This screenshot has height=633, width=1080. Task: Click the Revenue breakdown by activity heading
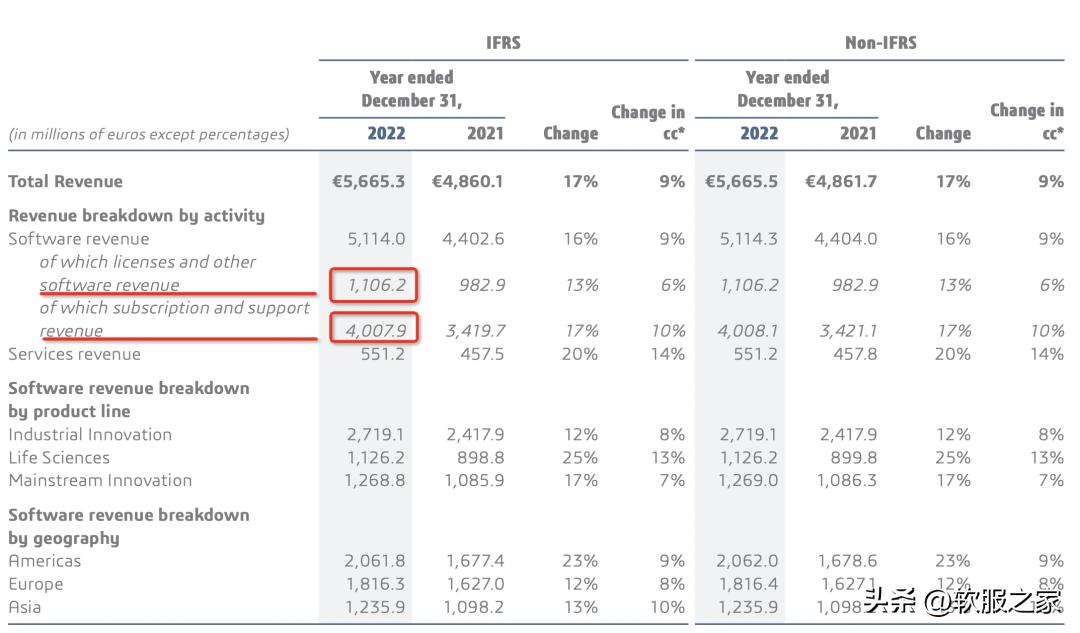pos(137,216)
